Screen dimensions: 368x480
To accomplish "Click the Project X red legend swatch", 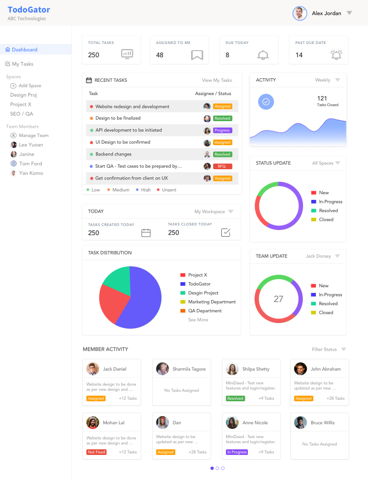I will (x=183, y=275).
